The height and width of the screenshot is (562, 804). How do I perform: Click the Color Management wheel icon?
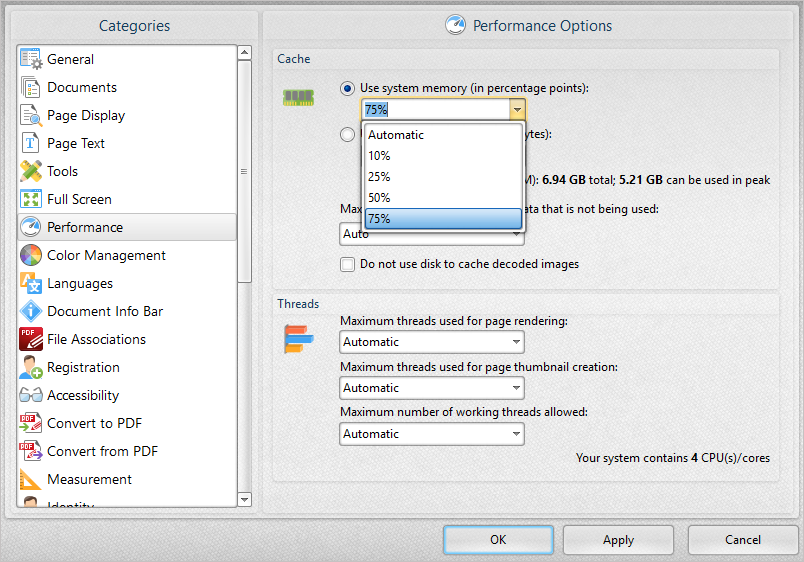click(30, 255)
